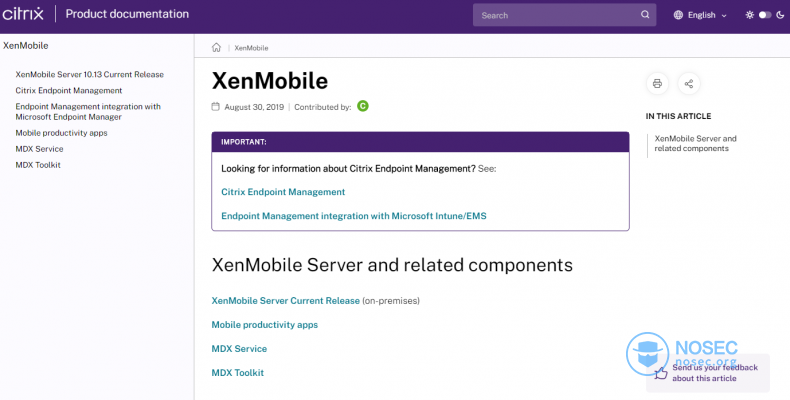Open Product documentation home link
790x400 pixels.
click(x=127, y=14)
